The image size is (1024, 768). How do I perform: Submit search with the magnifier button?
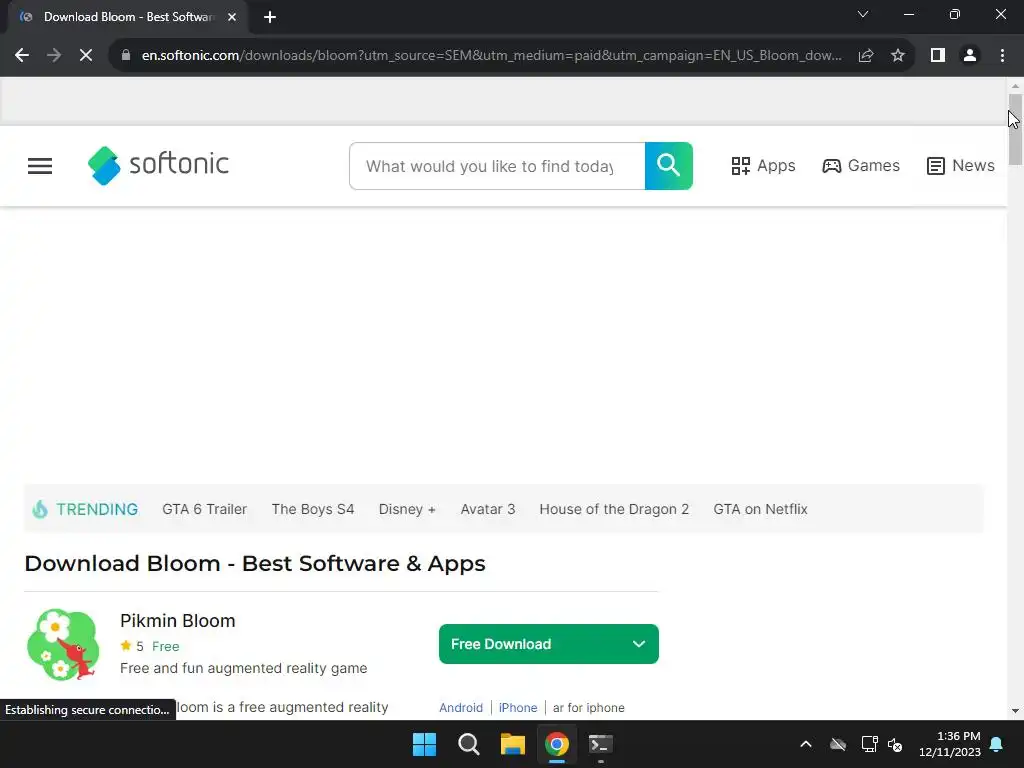pos(669,166)
